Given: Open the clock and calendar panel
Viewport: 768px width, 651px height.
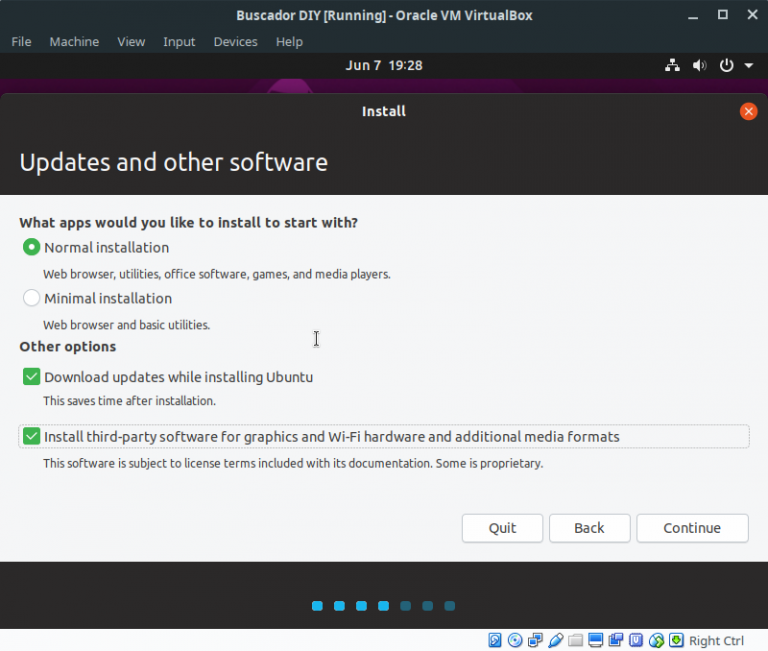Looking at the screenshot, I should 384,65.
